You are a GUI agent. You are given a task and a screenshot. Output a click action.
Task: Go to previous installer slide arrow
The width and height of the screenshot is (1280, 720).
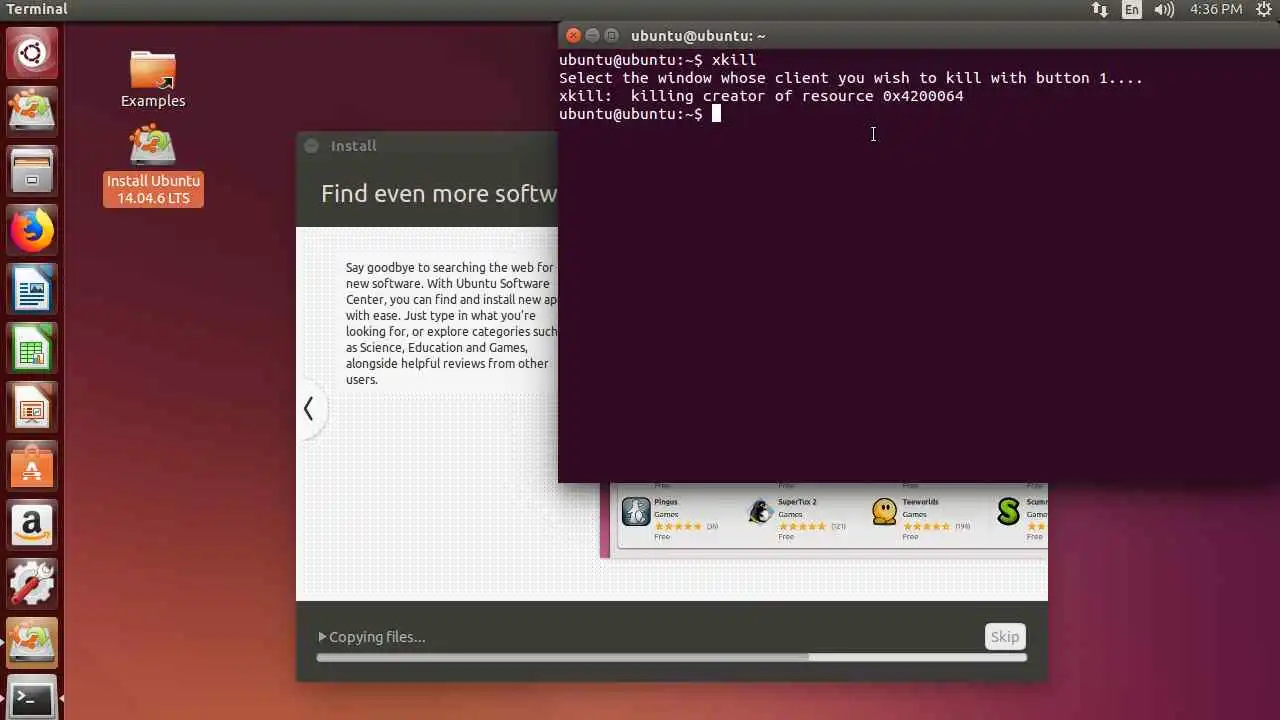(309, 408)
